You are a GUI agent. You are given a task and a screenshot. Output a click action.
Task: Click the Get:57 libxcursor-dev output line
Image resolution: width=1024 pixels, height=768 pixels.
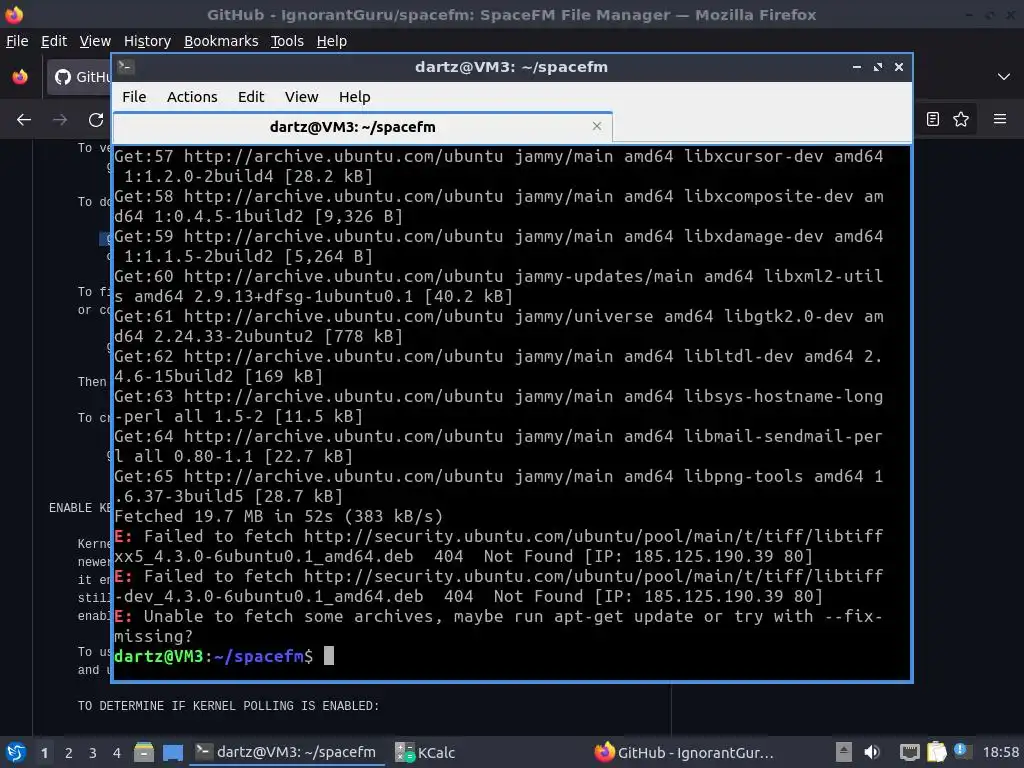pyautogui.click(x=498, y=166)
